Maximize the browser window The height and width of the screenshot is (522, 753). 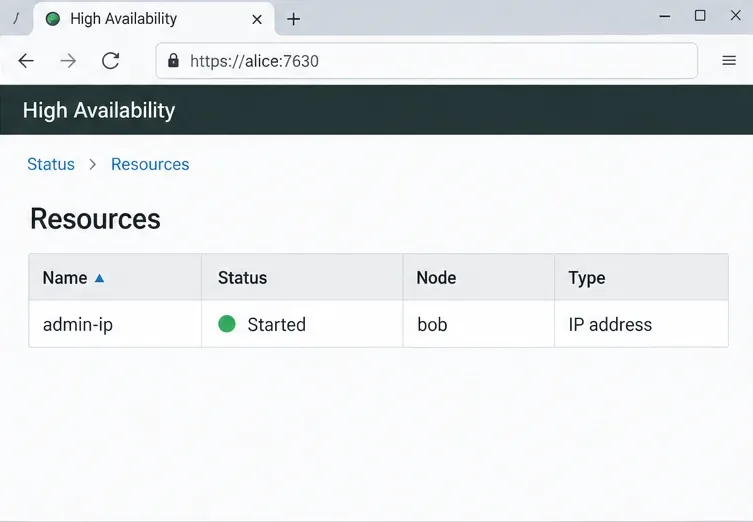point(700,16)
